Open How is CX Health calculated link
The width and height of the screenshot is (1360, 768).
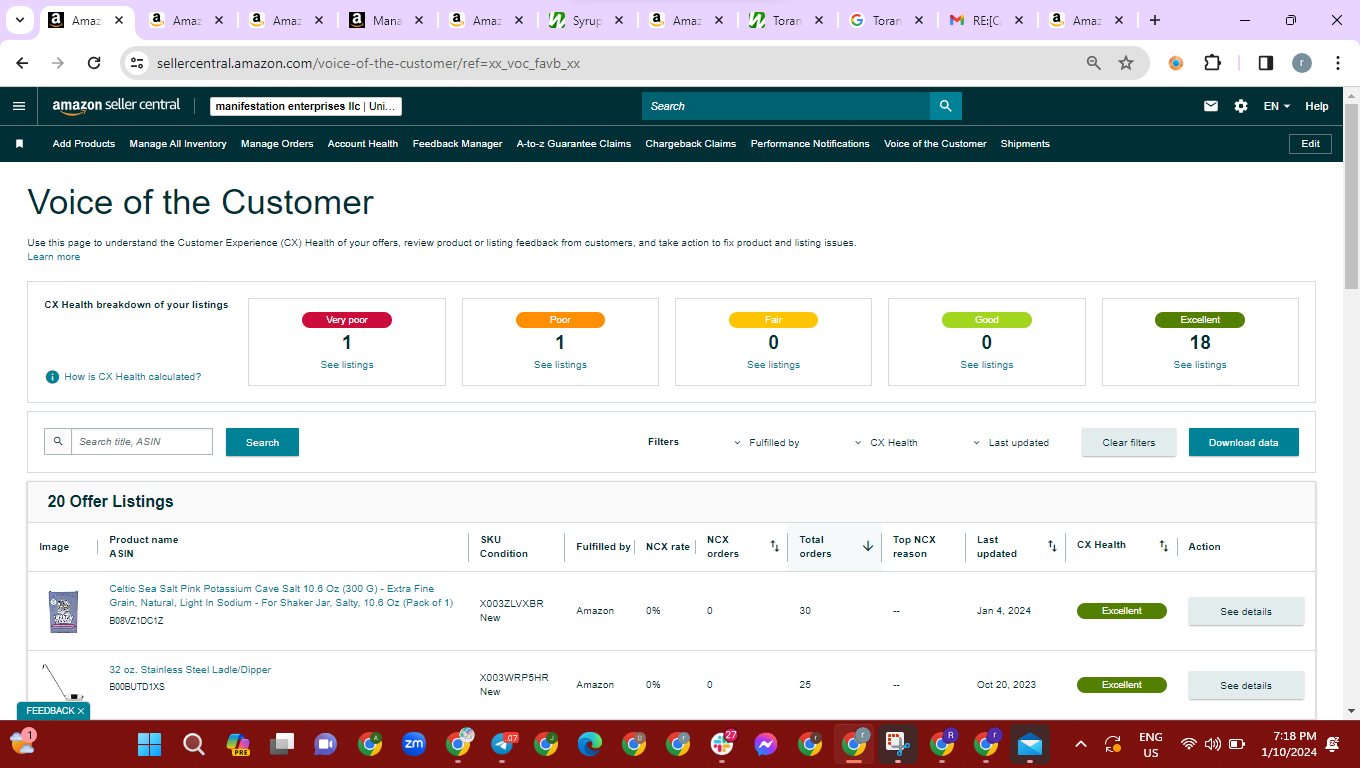tap(133, 377)
